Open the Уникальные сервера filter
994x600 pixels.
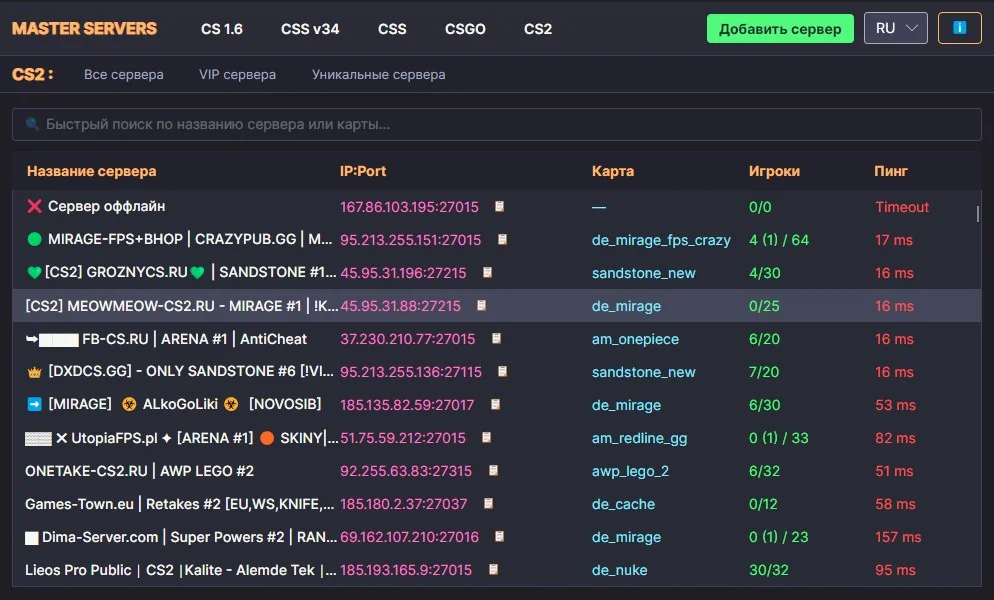[378, 74]
